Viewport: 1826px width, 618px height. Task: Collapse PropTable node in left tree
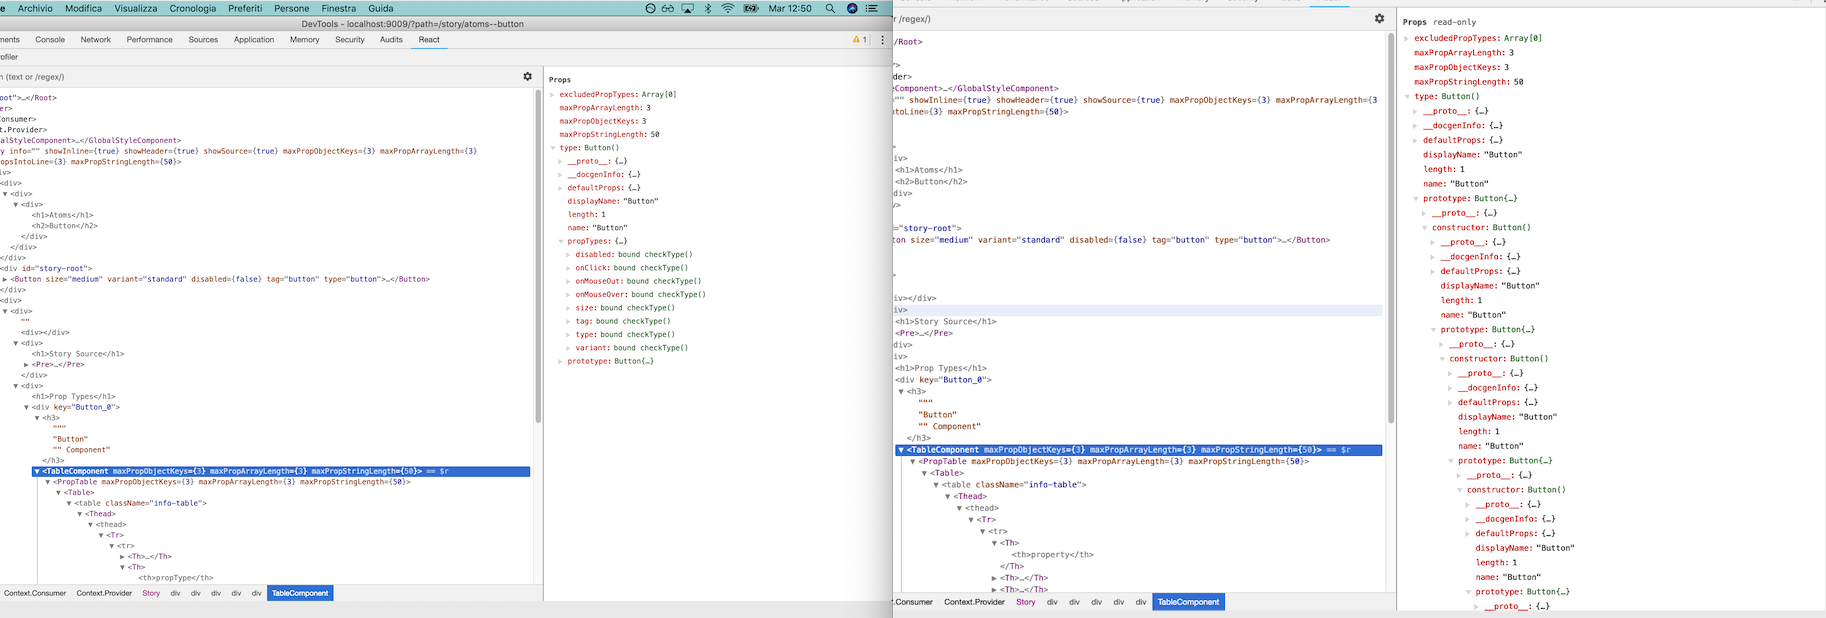(x=48, y=482)
